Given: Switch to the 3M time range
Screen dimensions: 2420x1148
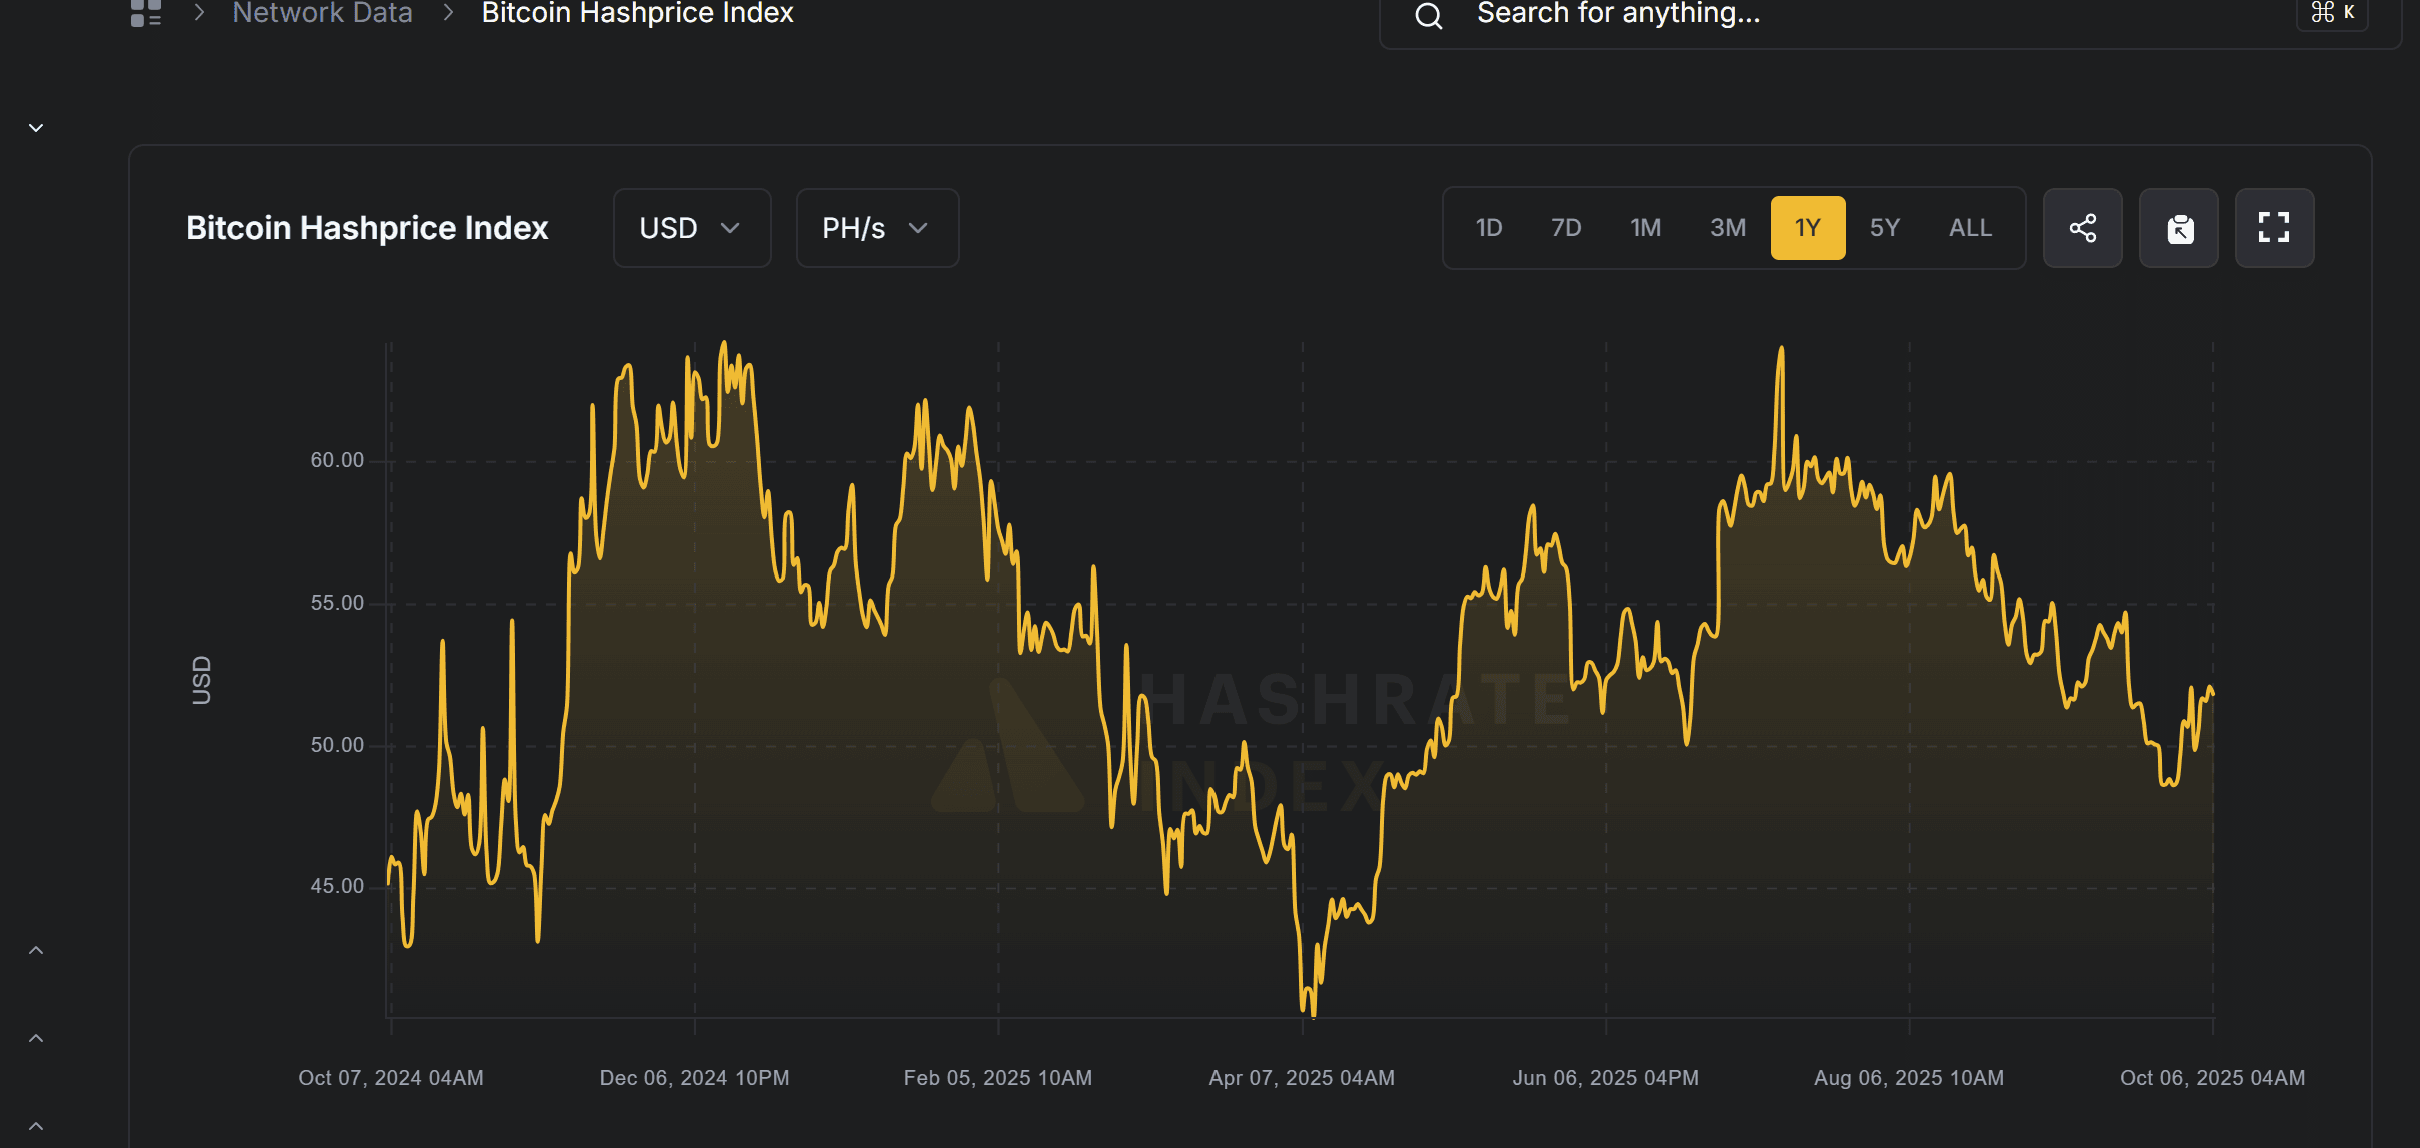Looking at the screenshot, I should [x=1728, y=228].
